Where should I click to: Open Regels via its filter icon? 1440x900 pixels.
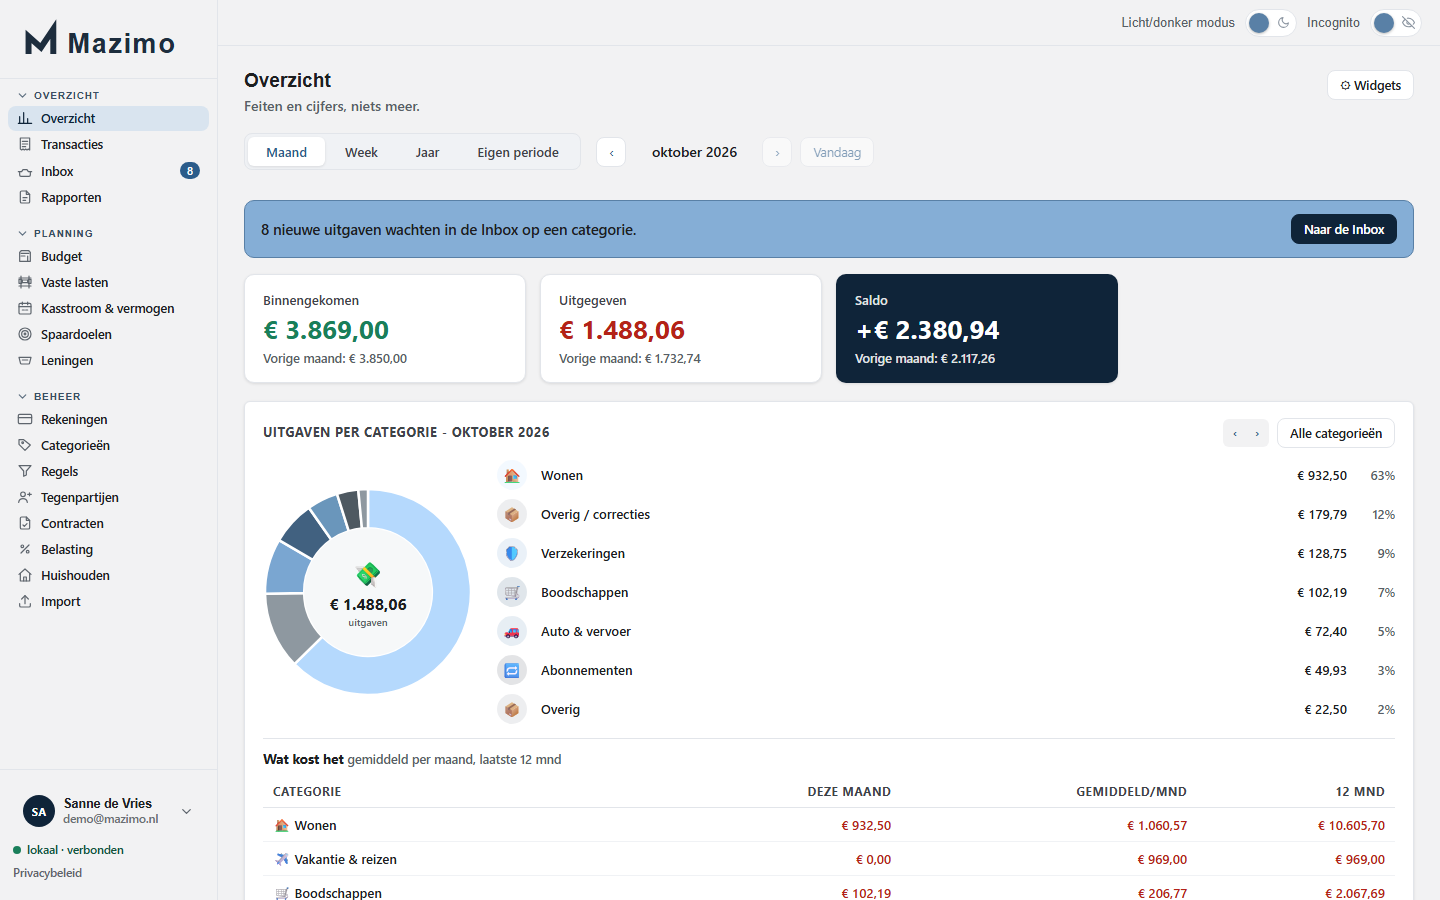(x=25, y=472)
